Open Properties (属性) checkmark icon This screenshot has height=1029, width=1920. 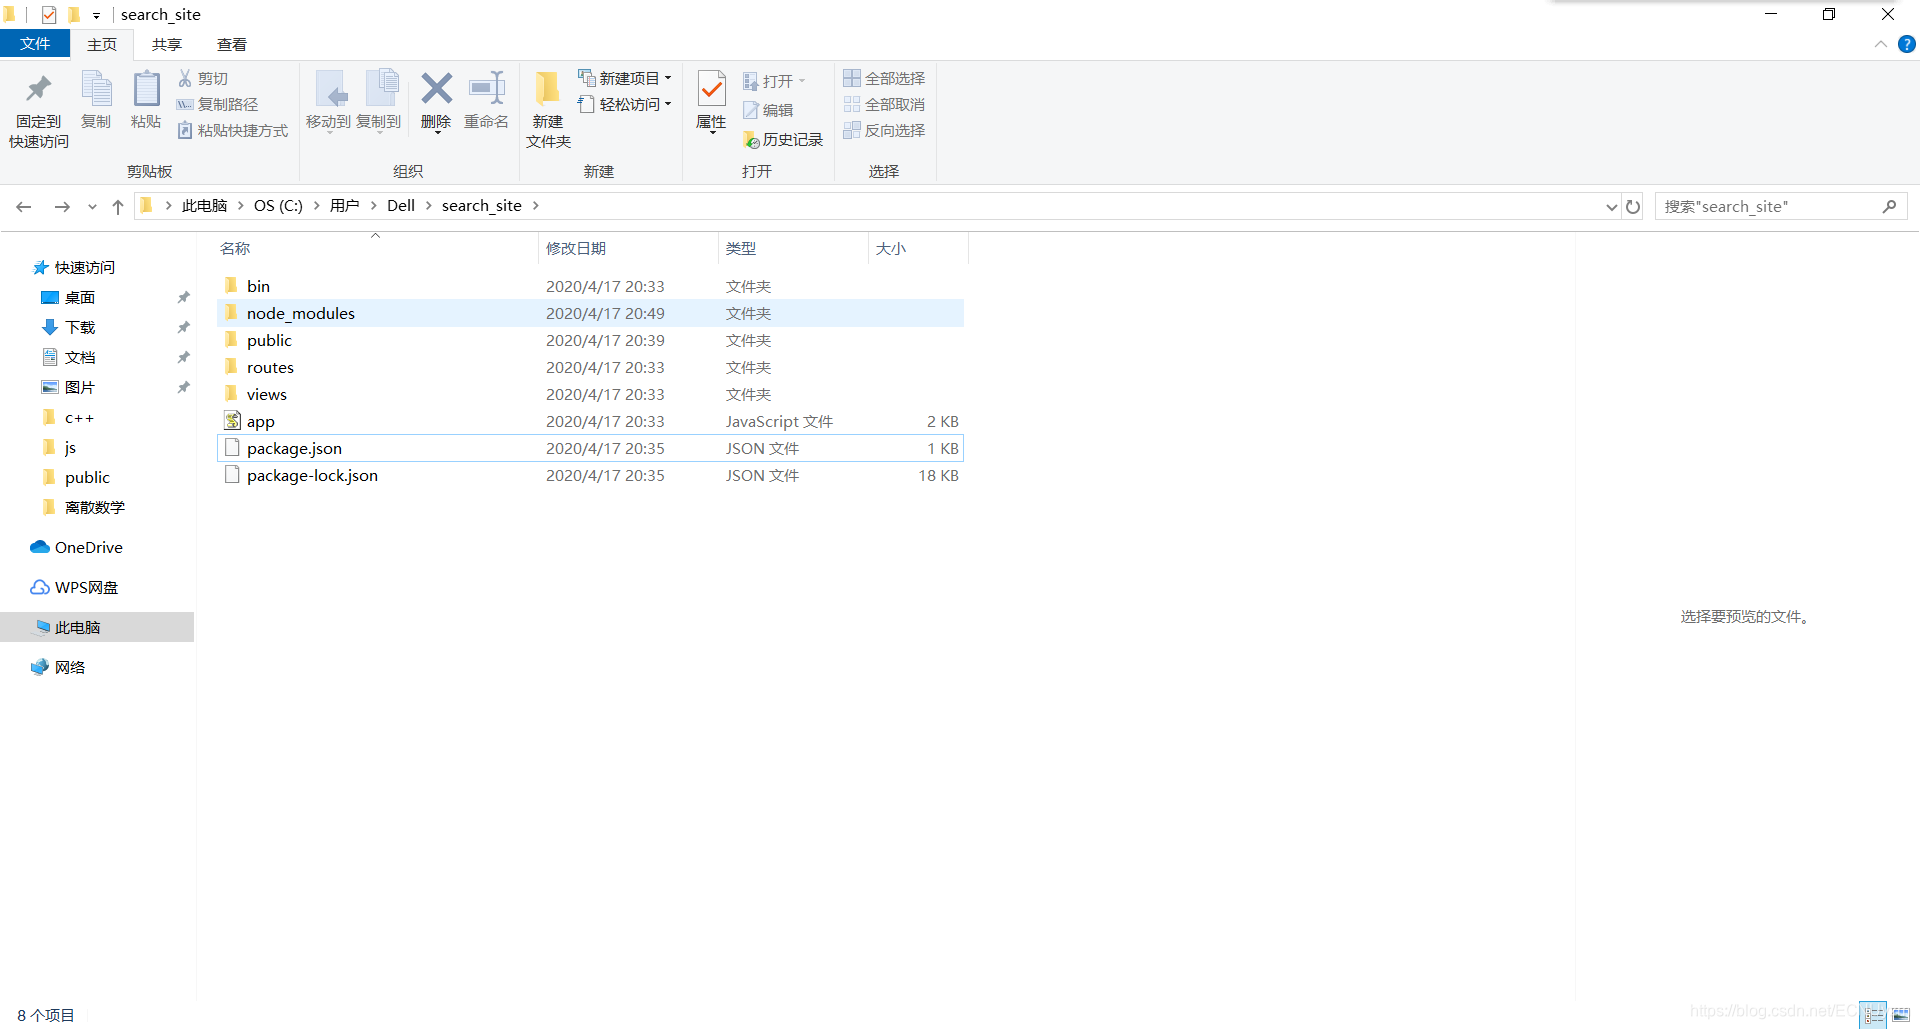(711, 89)
